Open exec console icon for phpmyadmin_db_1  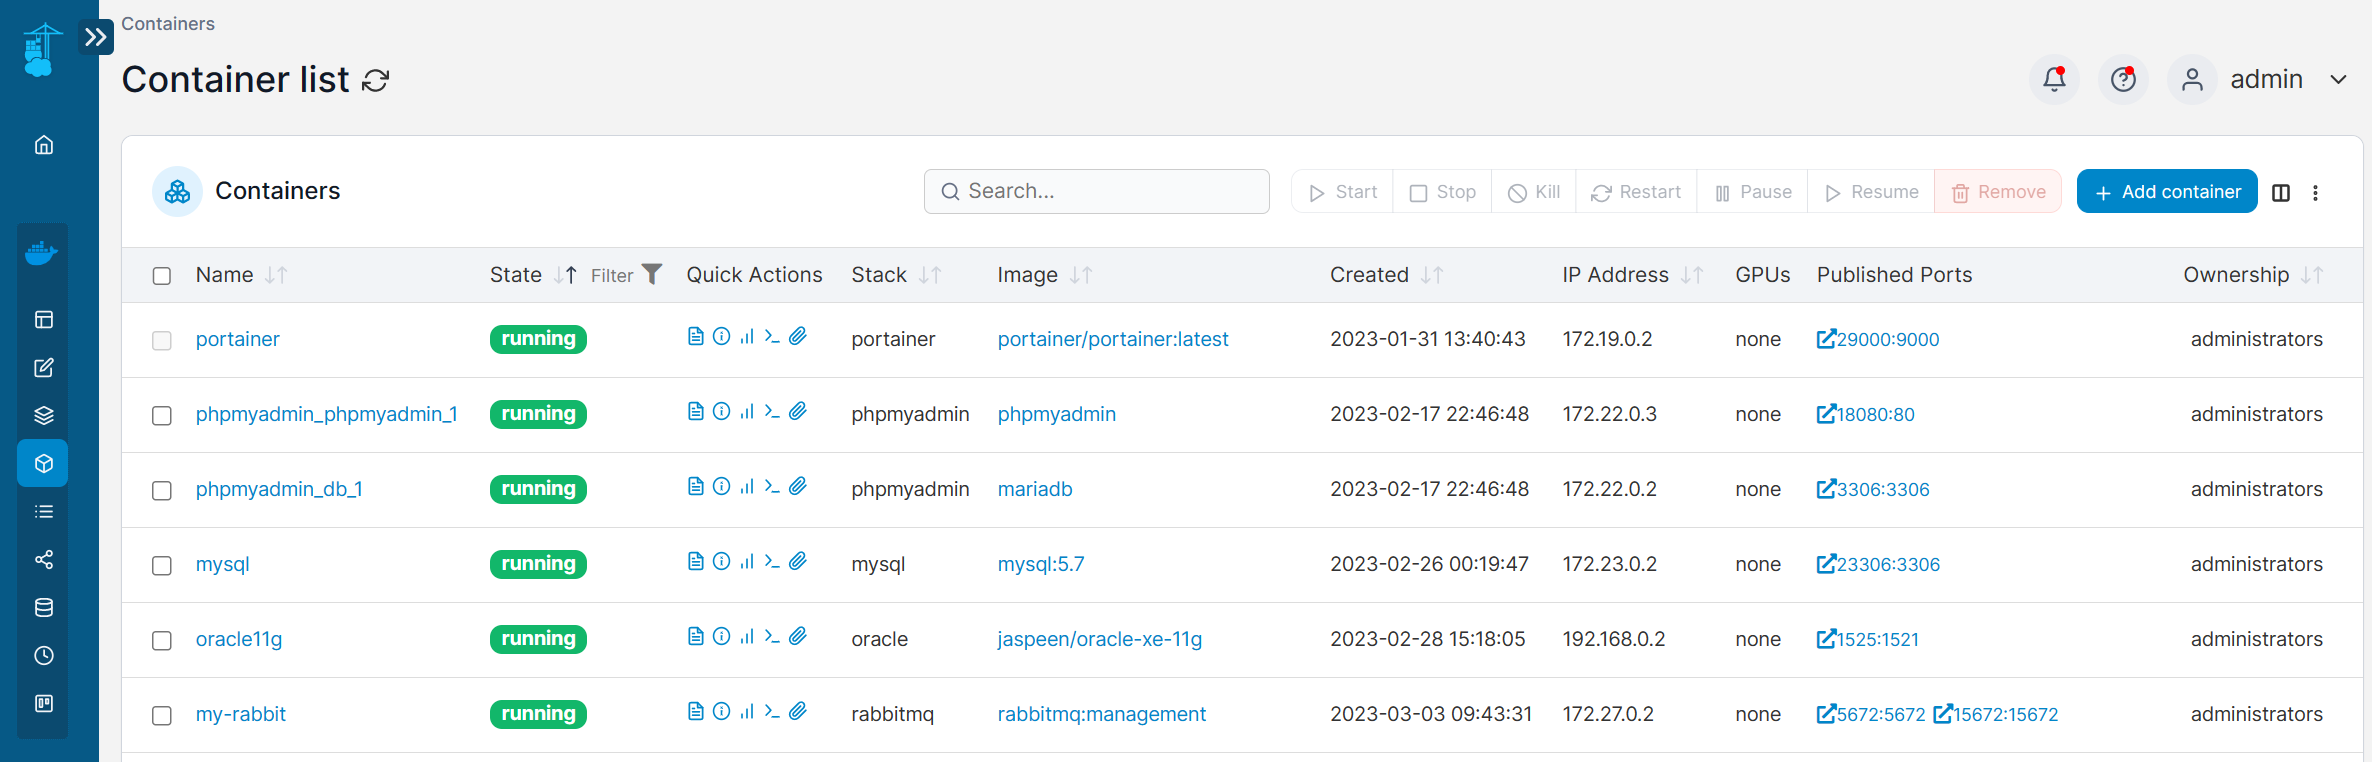(x=772, y=487)
